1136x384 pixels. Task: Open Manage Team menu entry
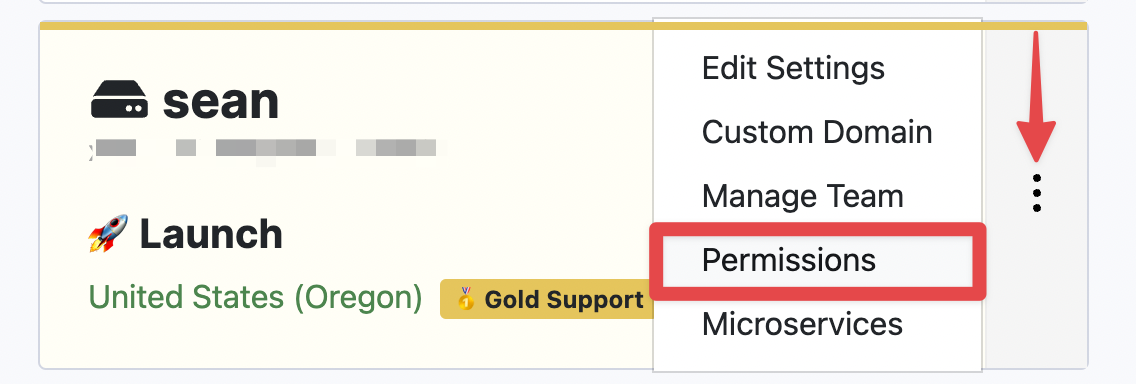click(x=803, y=196)
